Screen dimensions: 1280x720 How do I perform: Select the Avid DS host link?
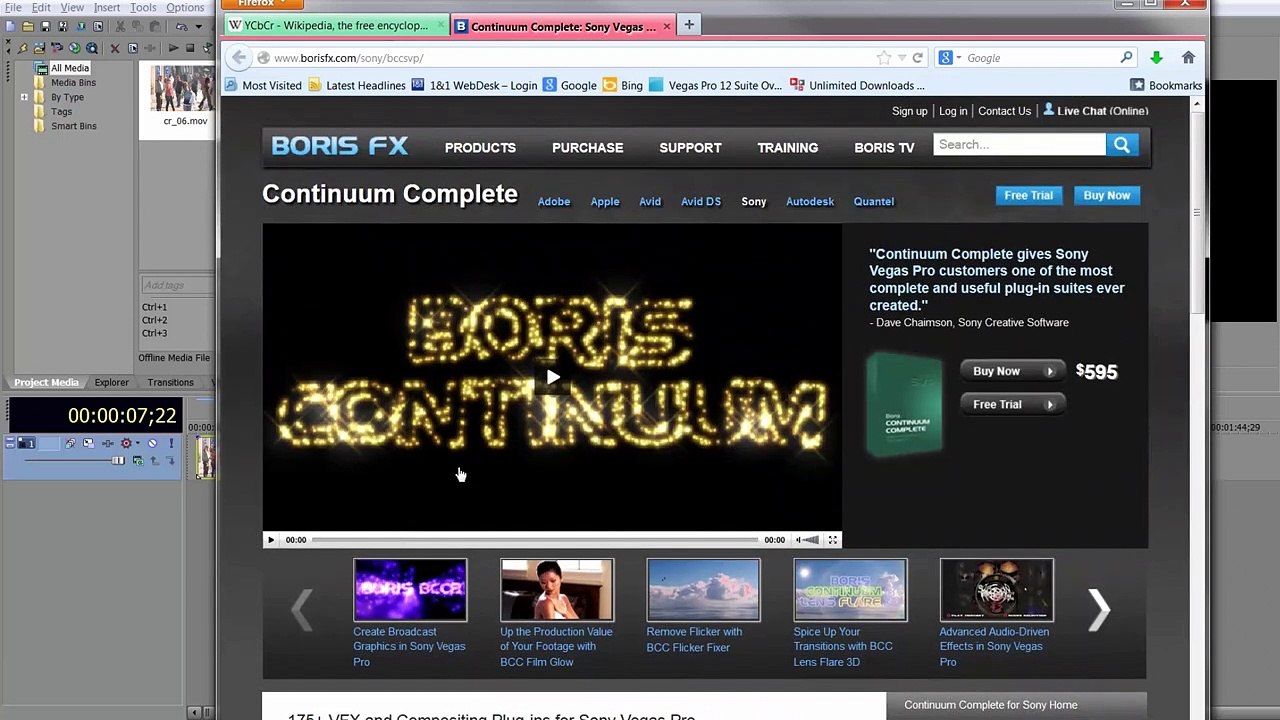[x=701, y=201]
